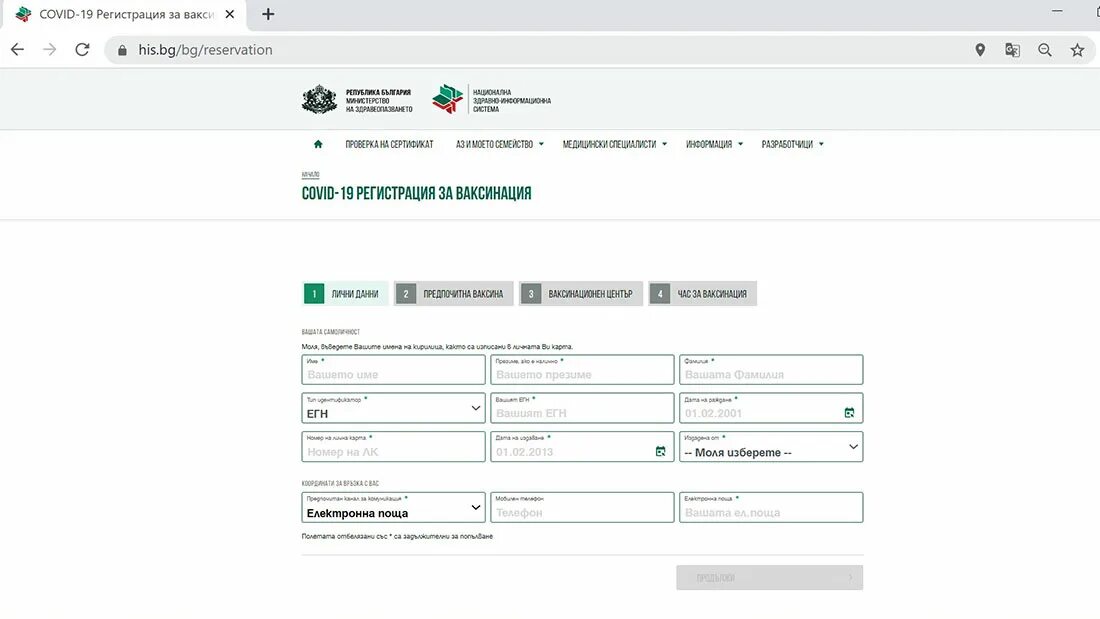Open preferred channel Електронна поща dropdown
The width and height of the screenshot is (1100, 619).
point(394,507)
